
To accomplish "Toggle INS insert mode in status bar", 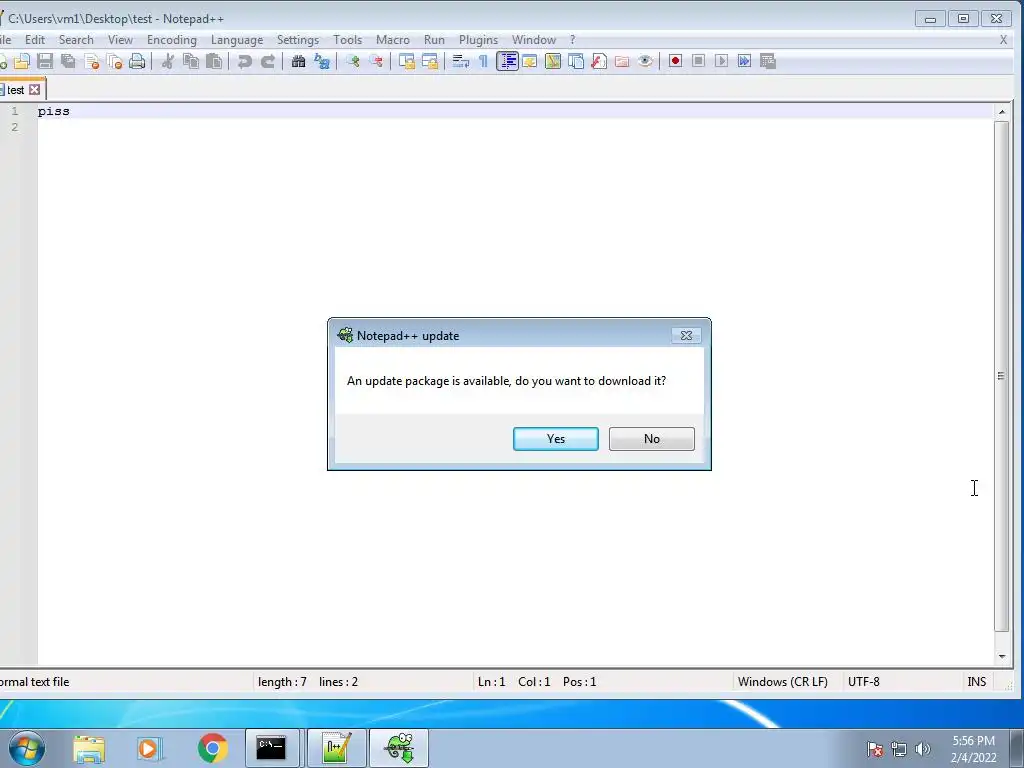I will (x=976, y=682).
